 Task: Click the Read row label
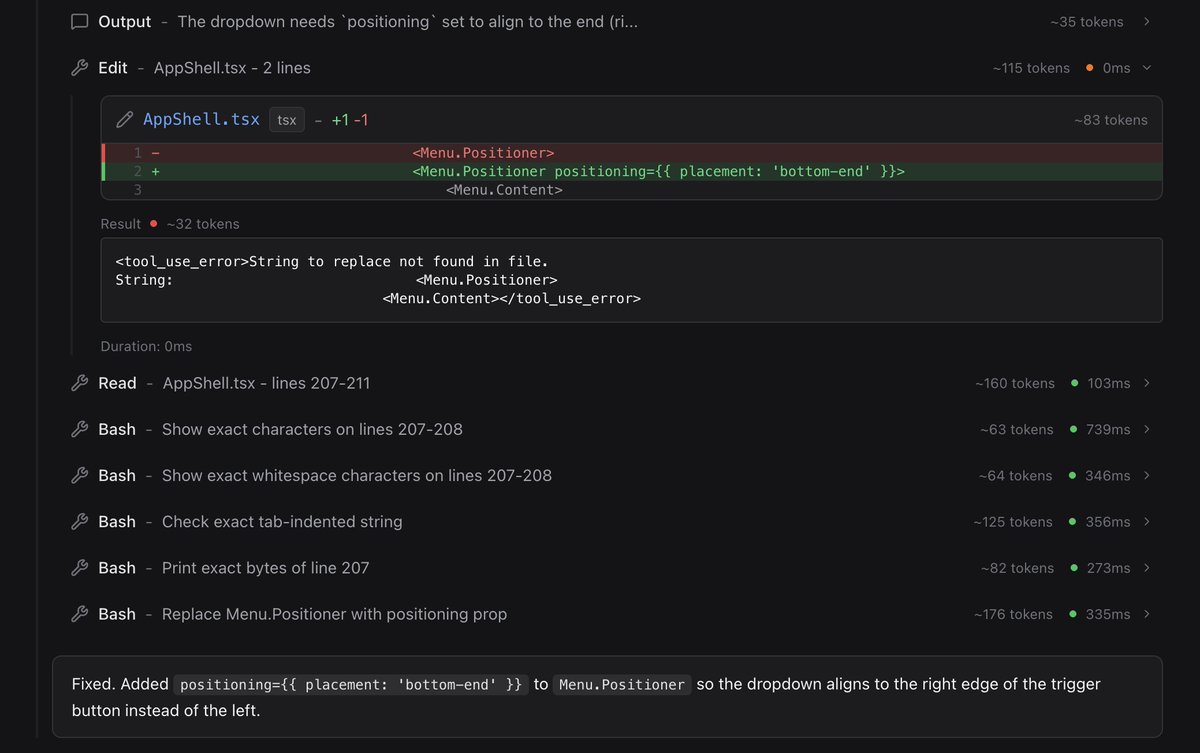tap(117, 383)
